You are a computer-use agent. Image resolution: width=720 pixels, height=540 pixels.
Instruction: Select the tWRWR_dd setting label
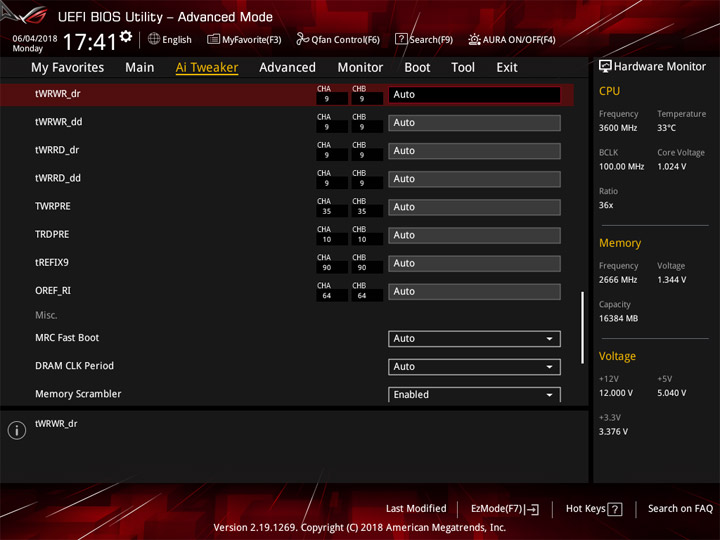coord(59,122)
